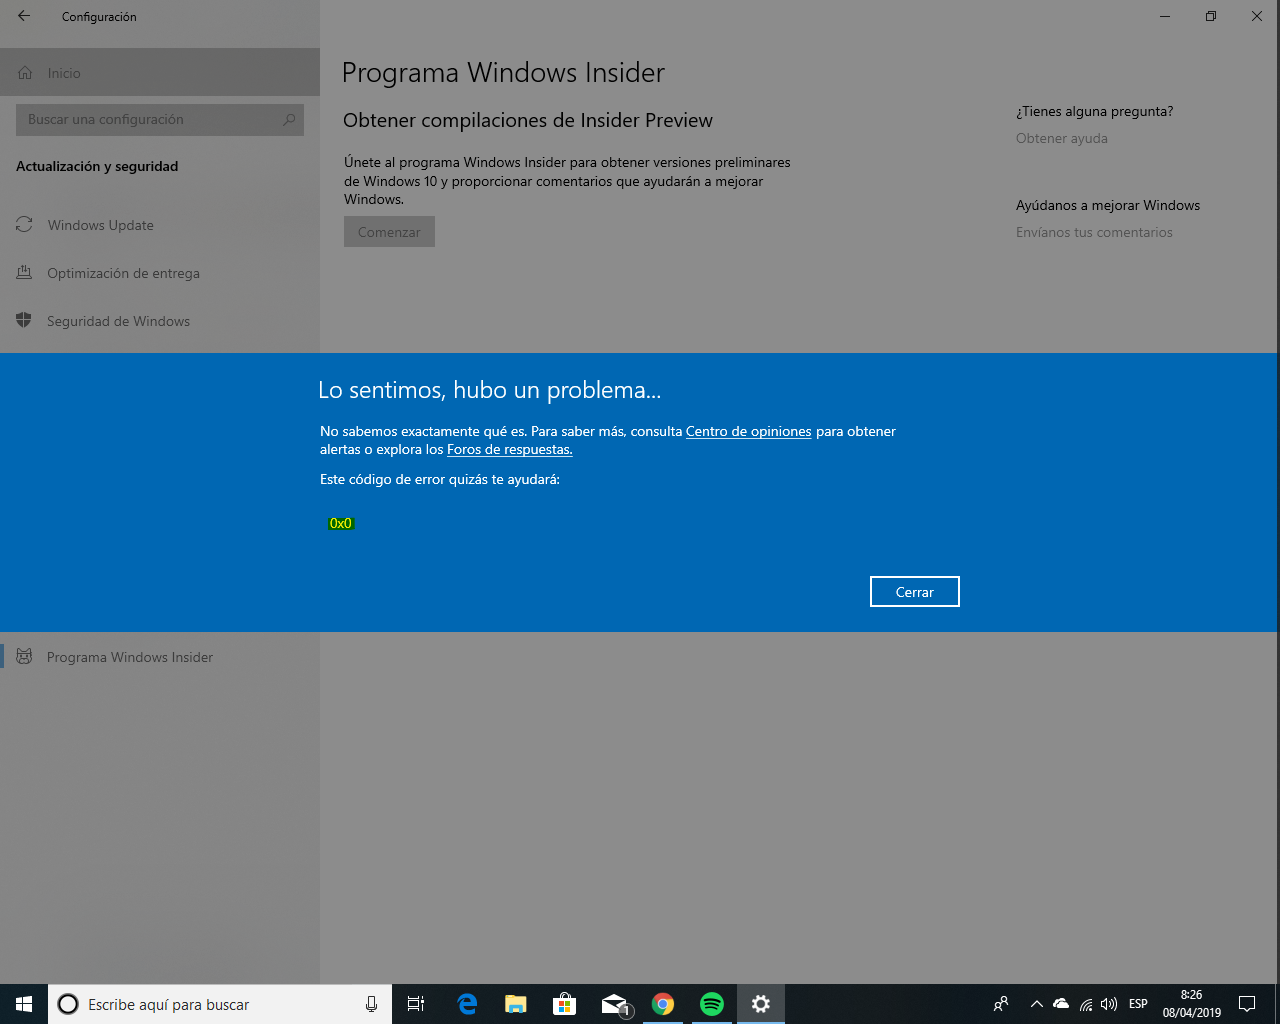Open File Explorer from taskbar

click(x=516, y=1004)
